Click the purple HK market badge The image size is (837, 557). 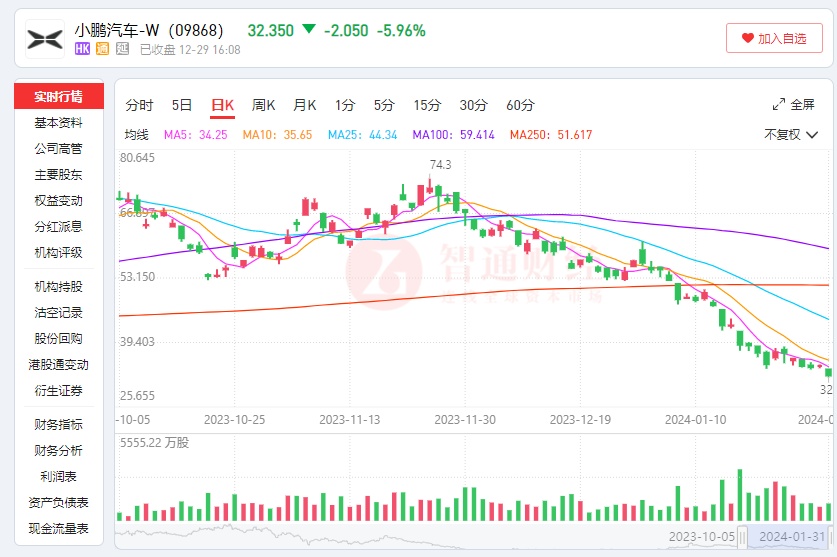(x=83, y=48)
